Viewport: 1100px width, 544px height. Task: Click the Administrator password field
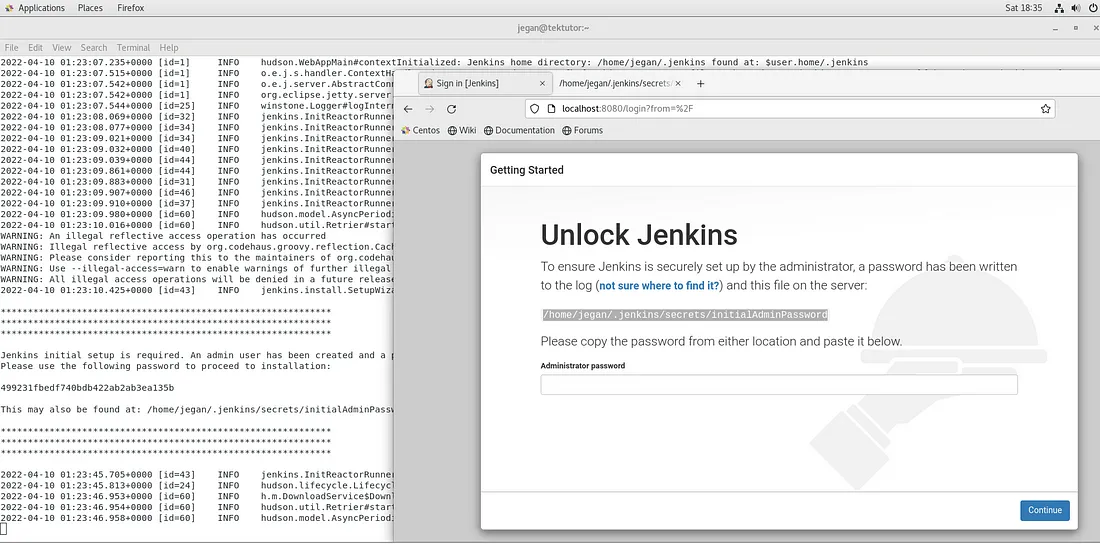tap(779, 385)
